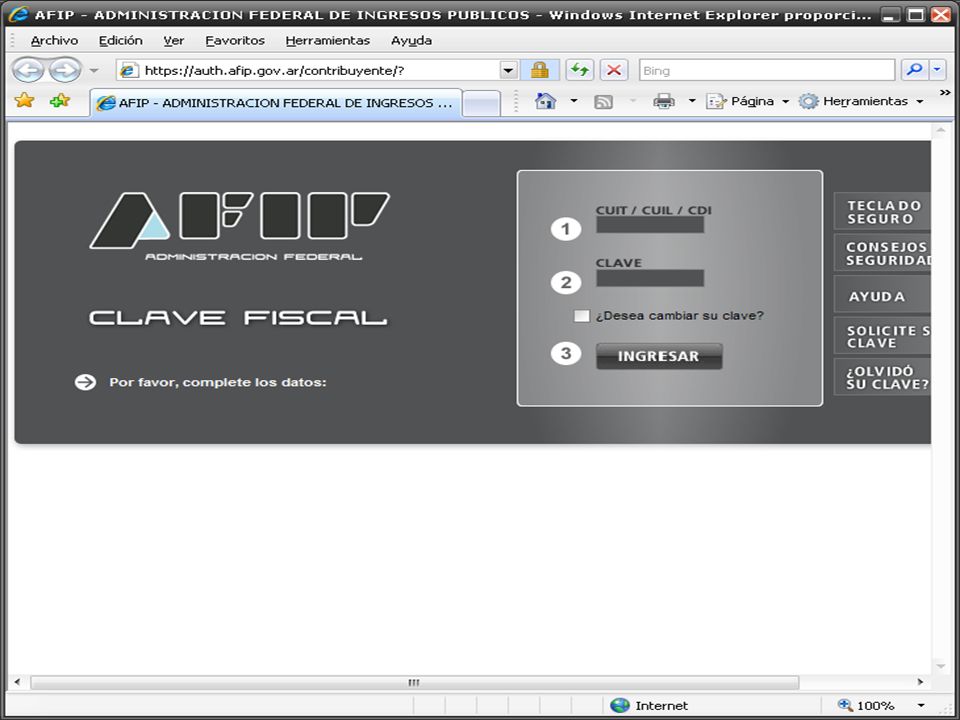Open Herramientas in the menu bar
Viewport: 960px width, 720px height.
pyautogui.click(x=328, y=40)
